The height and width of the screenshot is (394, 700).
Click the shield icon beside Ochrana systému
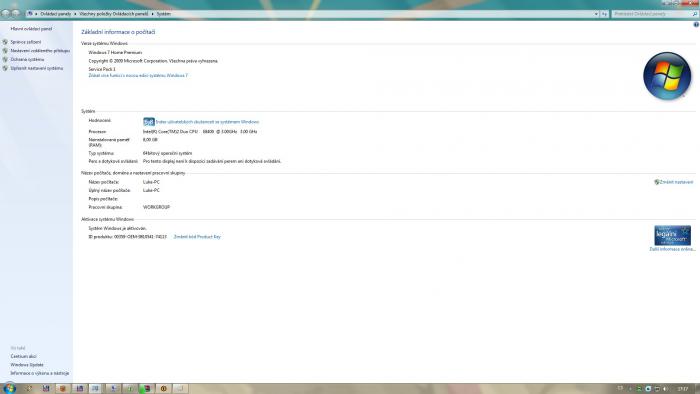(x=5, y=59)
